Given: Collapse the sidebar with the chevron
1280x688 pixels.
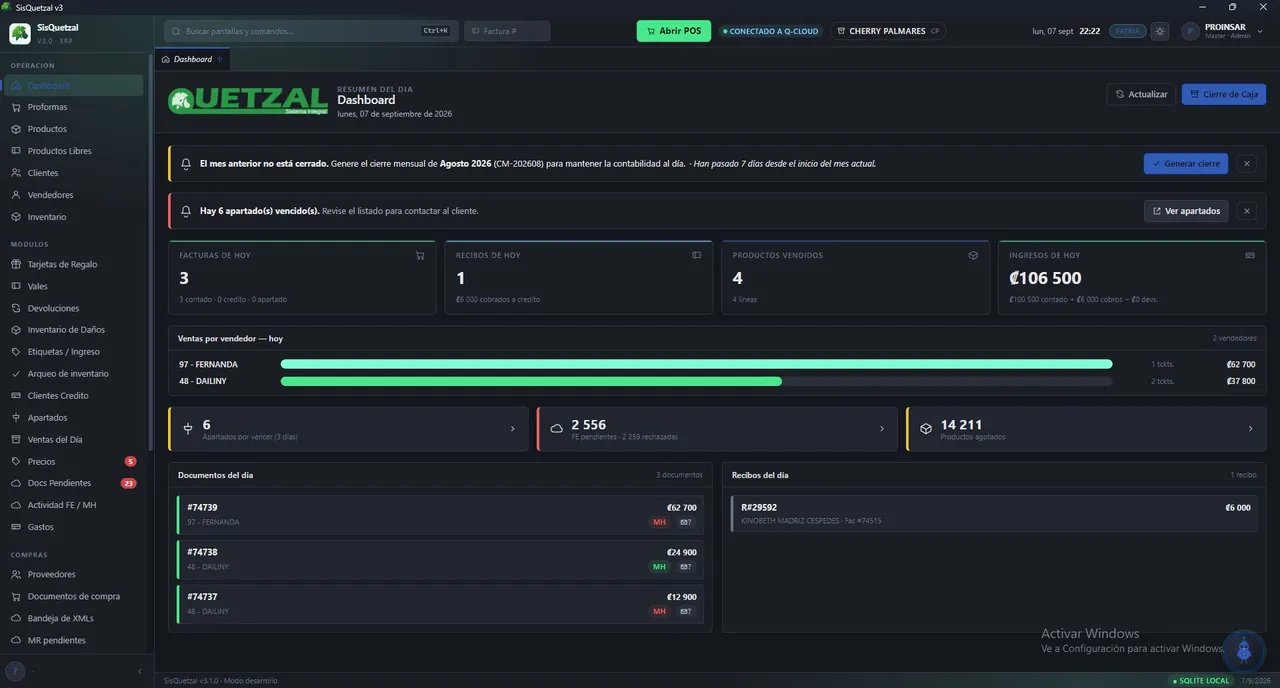Looking at the screenshot, I should (140, 671).
